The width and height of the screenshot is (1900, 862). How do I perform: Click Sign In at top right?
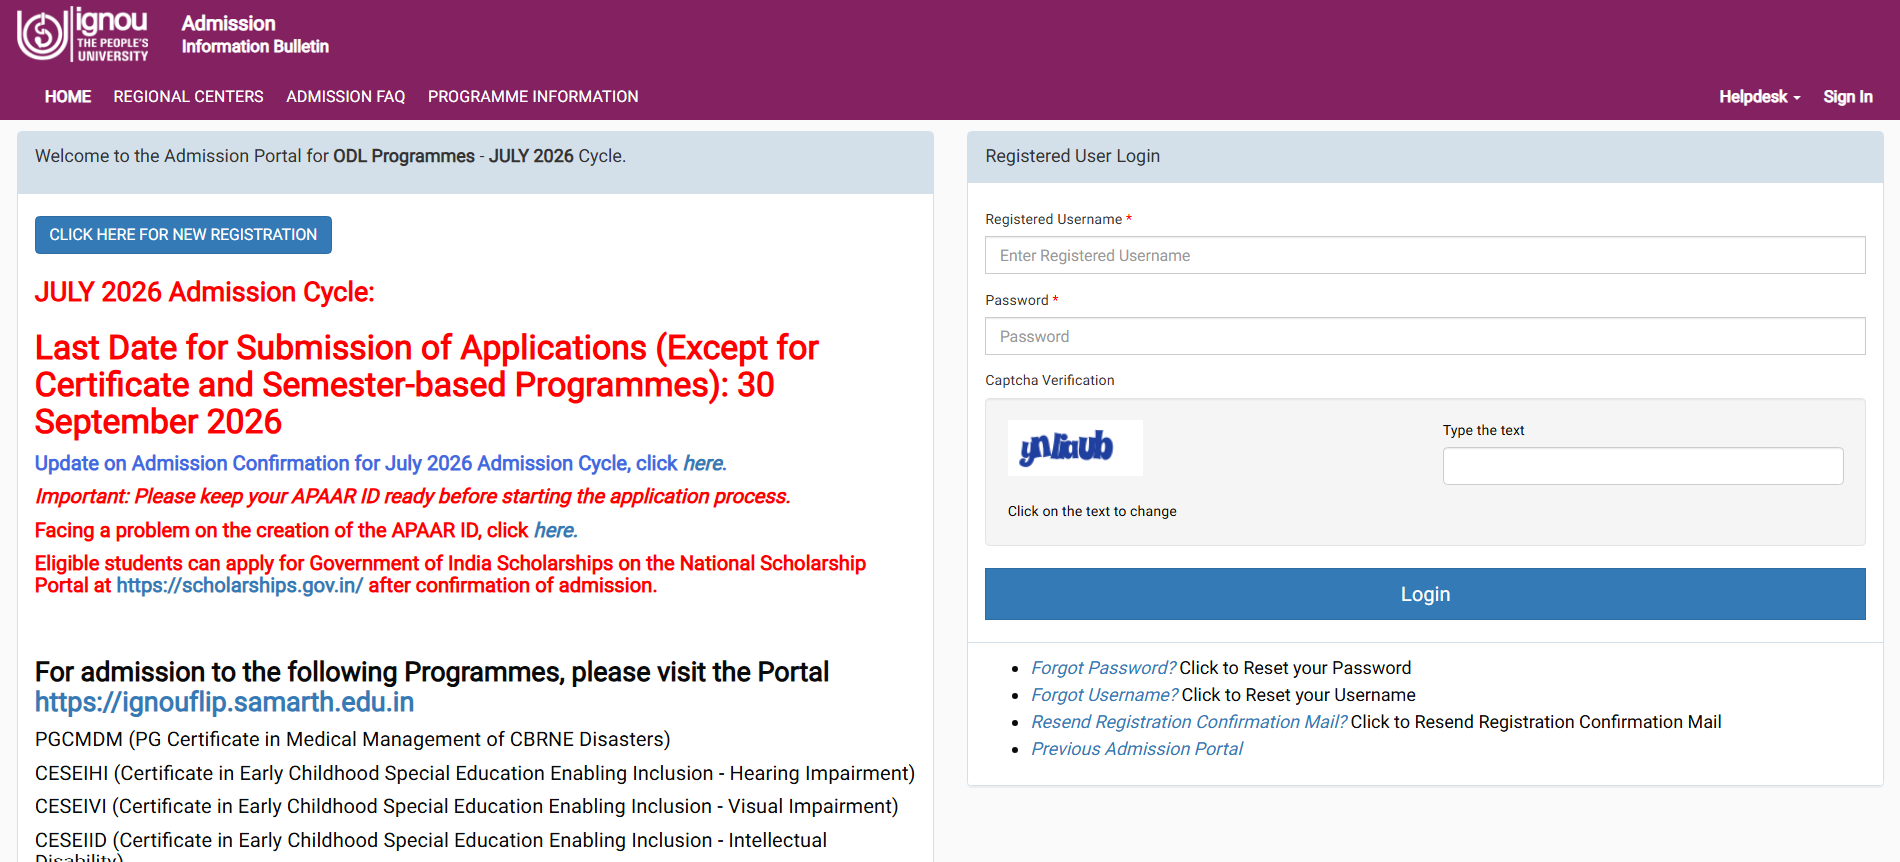1847,97
